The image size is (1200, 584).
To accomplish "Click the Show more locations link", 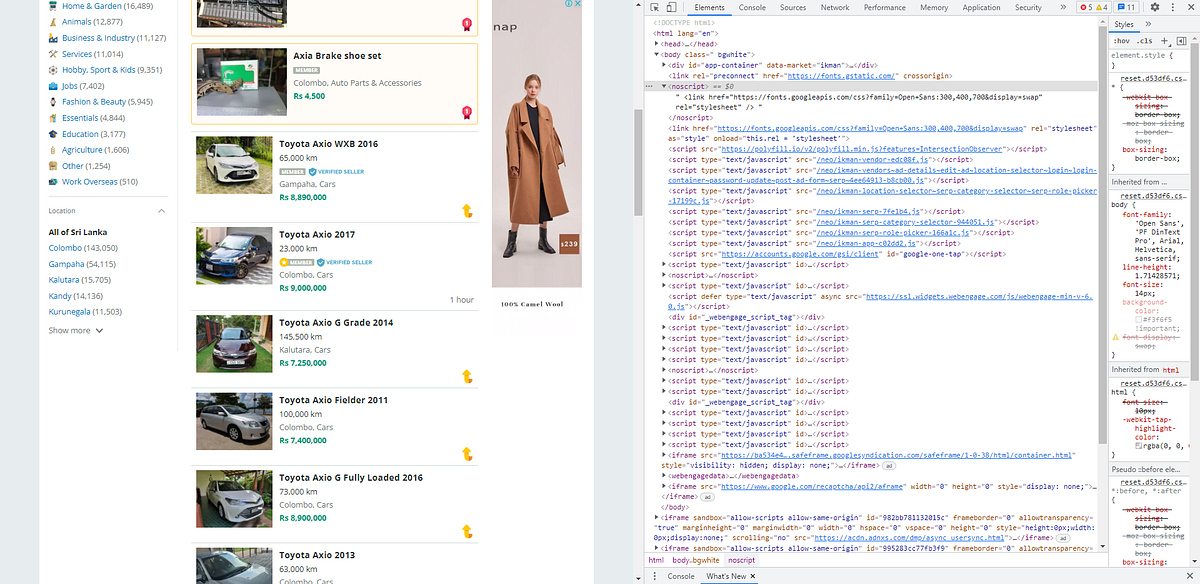I will click(x=70, y=330).
